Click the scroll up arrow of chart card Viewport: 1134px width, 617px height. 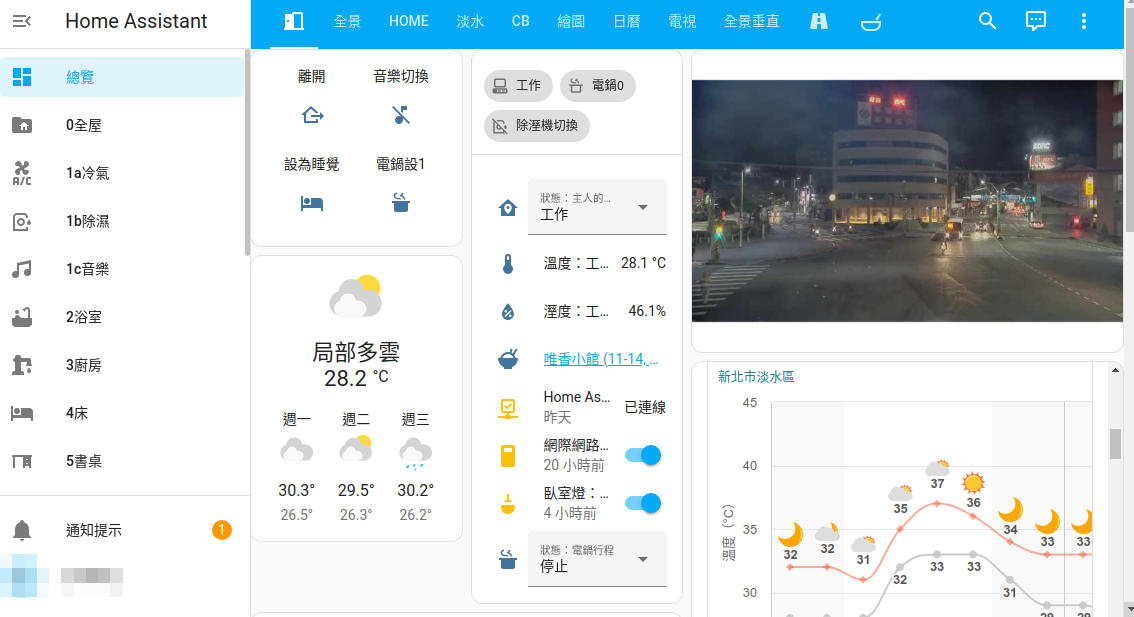[1115, 370]
